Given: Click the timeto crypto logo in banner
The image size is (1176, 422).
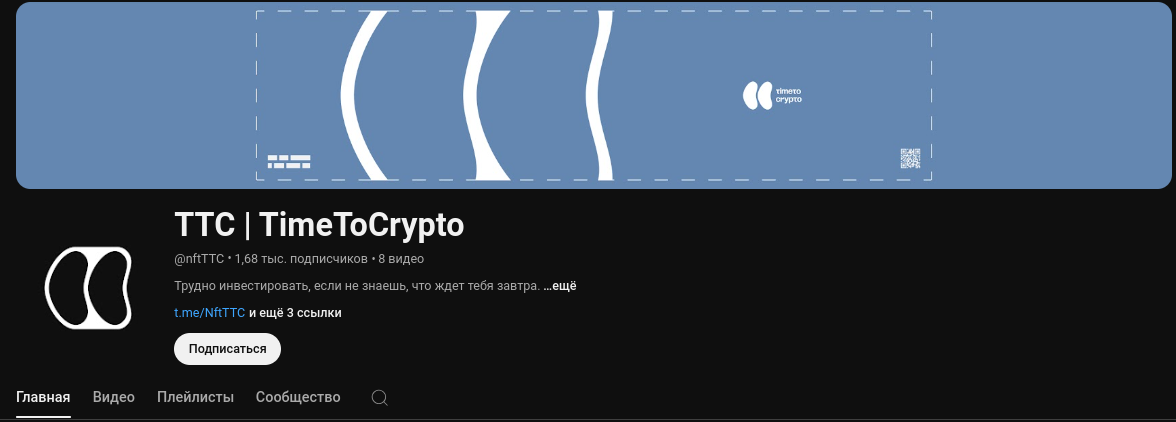Looking at the screenshot, I should coord(772,95).
